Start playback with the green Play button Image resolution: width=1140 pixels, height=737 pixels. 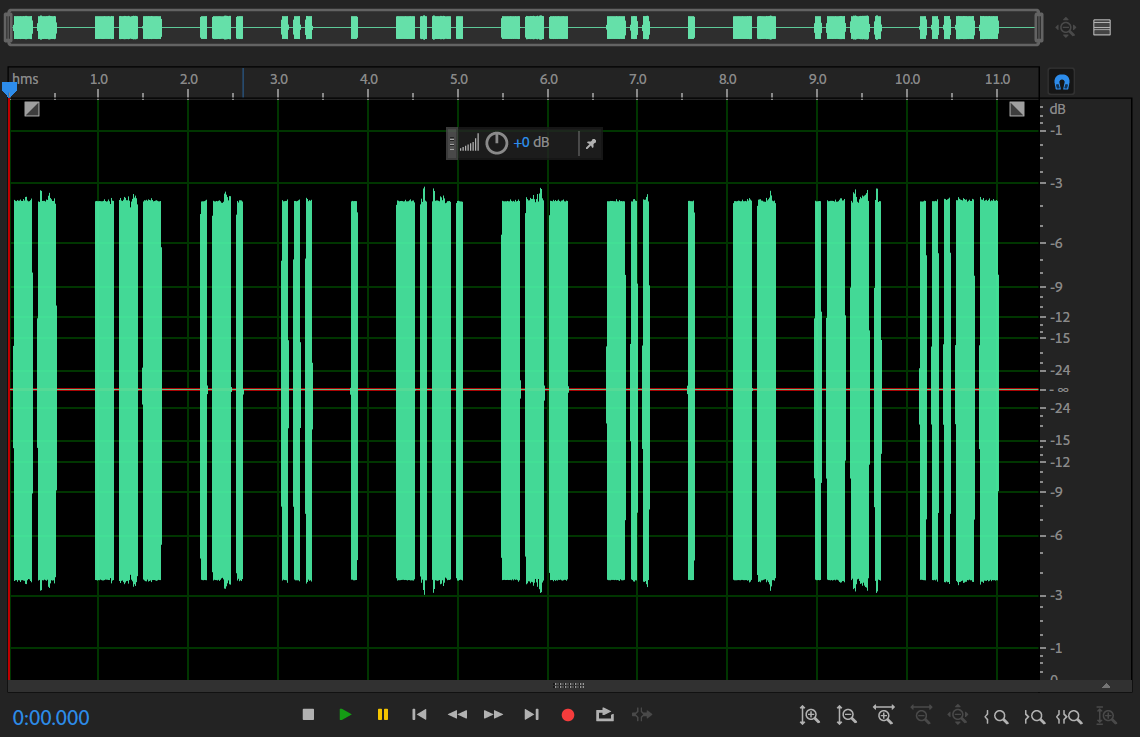(x=345, y=715)
